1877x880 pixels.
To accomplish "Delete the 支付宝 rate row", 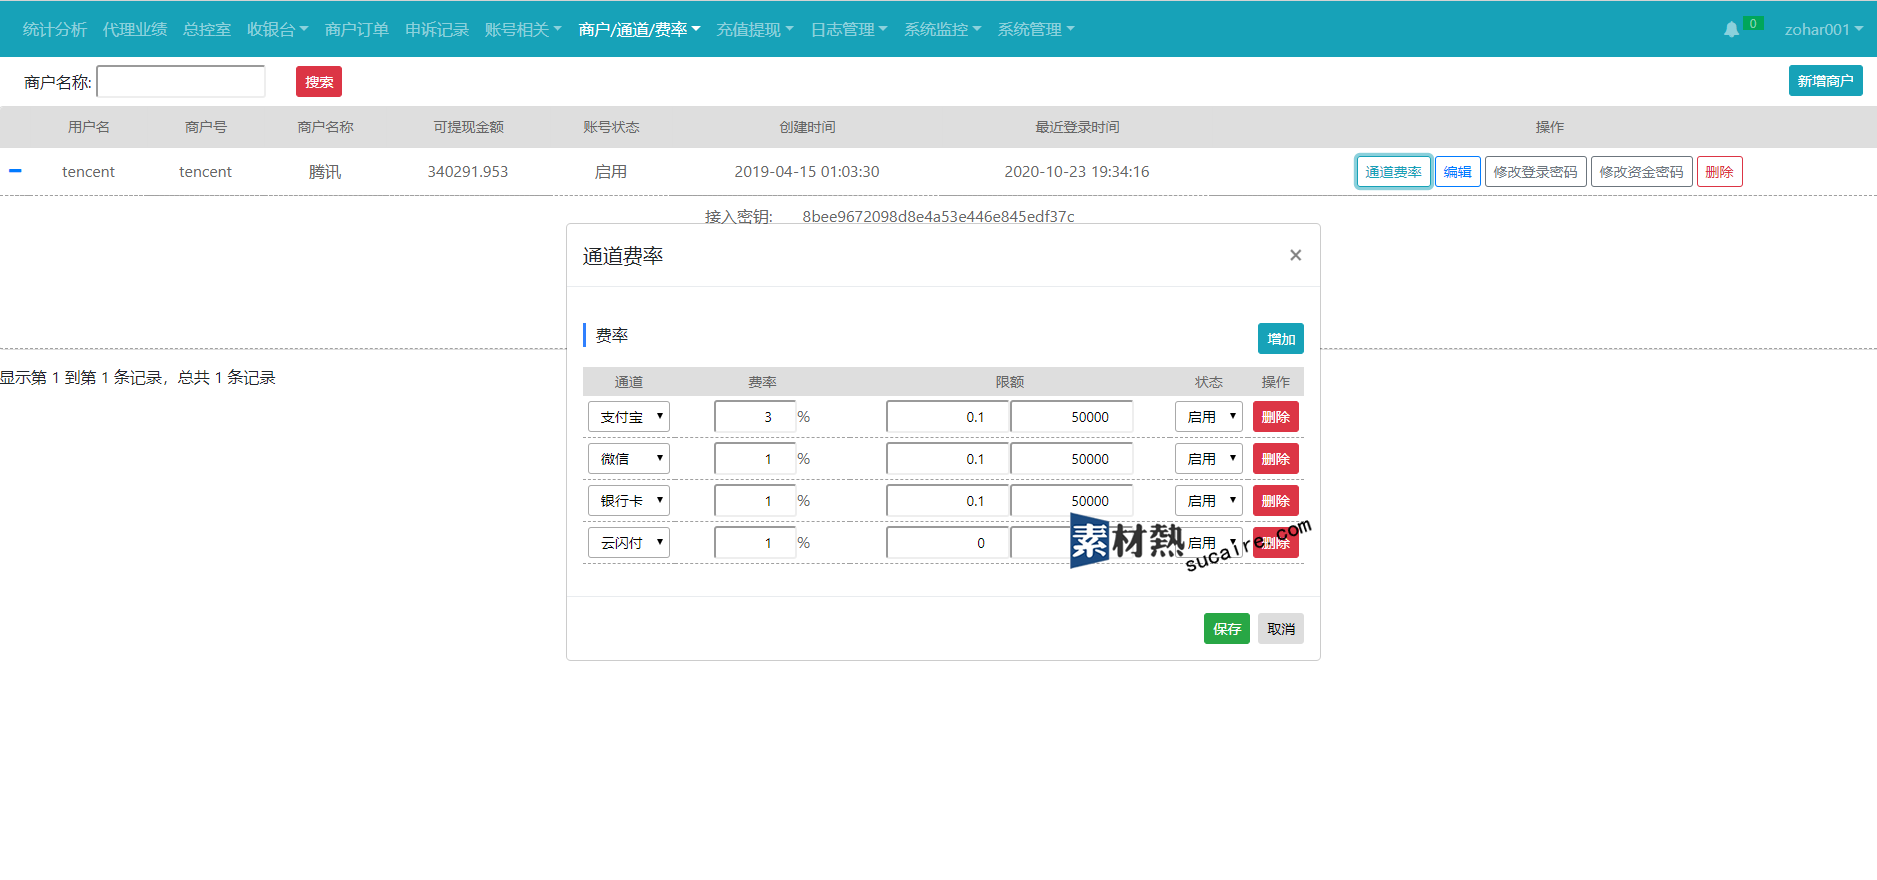I will click(1276, 417).
